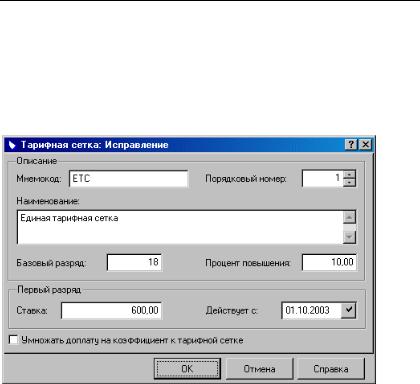The height and width of the screenshot is (384, 420).
Task: Click the Процент повышения field
Action: 329,262
